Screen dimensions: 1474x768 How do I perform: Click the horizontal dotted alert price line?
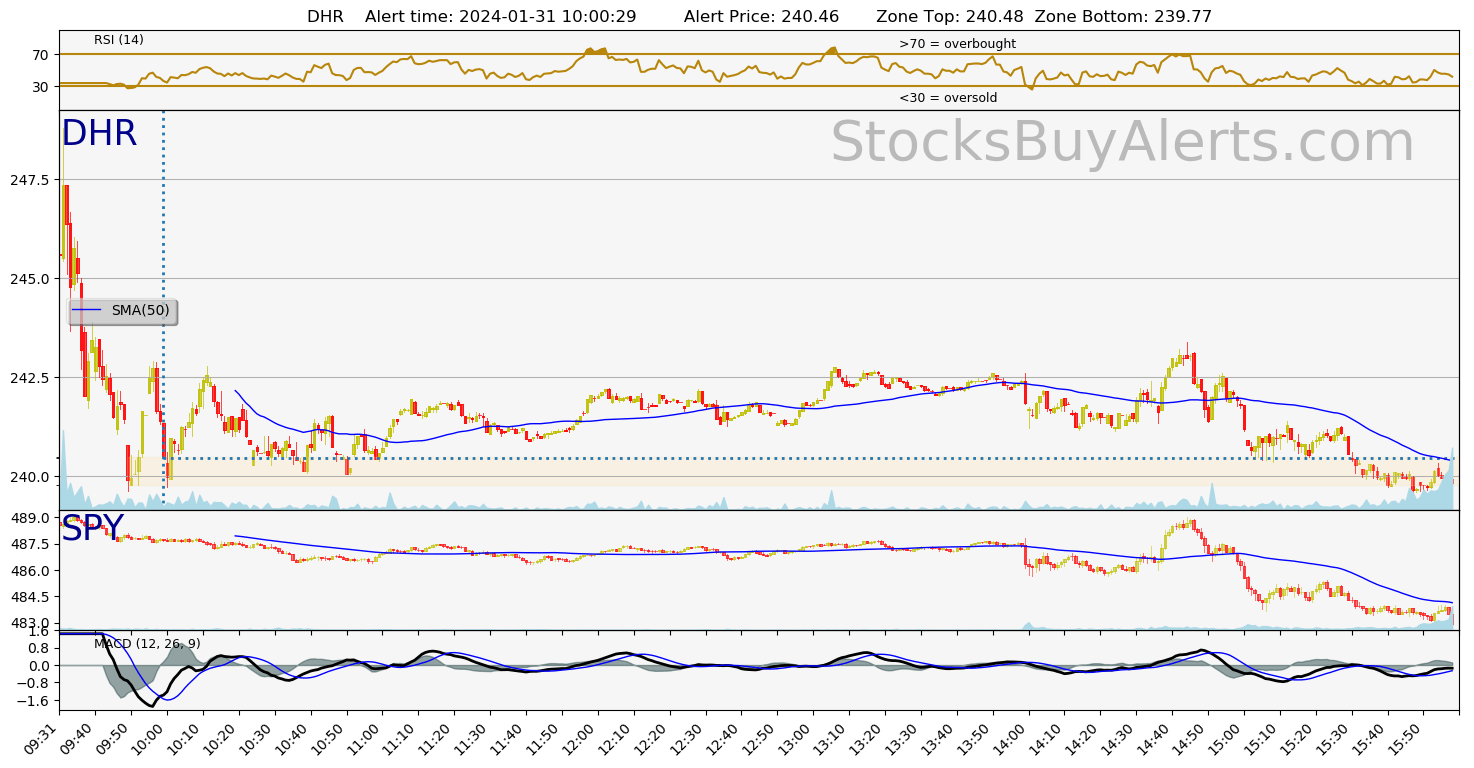pos(809,459)
